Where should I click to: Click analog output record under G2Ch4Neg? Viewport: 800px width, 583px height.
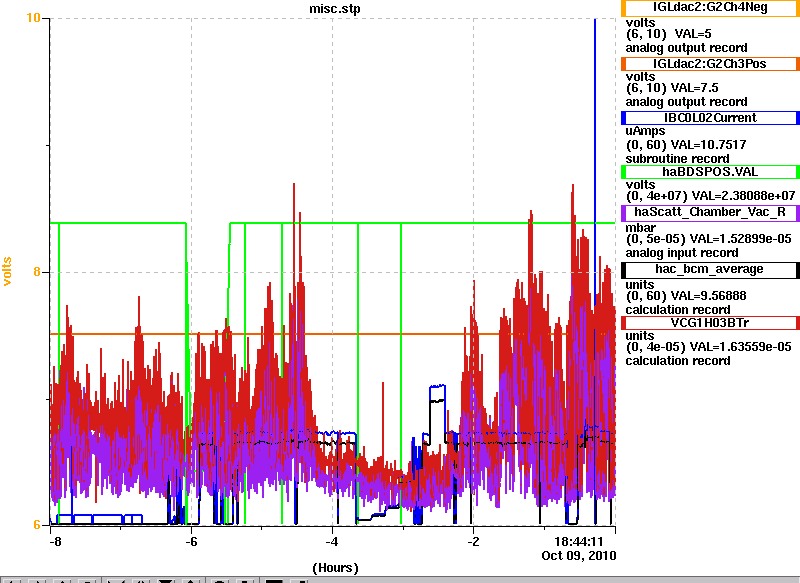687,48
